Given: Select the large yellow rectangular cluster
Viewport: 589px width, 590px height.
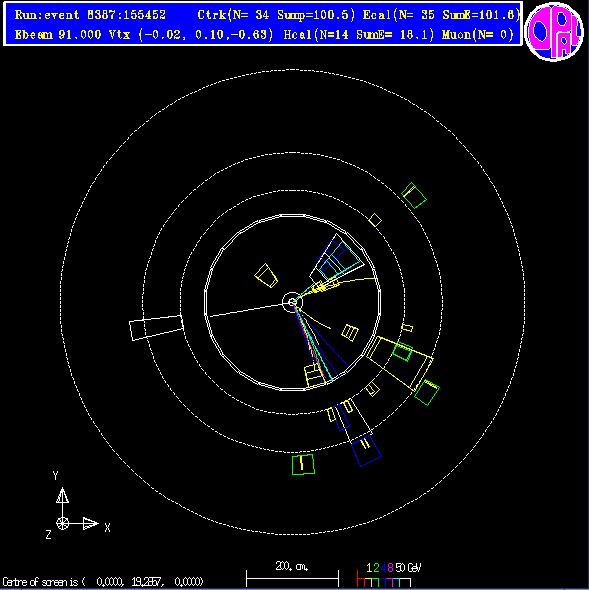Looking at the screenshot, I should [x=399, y=363].
